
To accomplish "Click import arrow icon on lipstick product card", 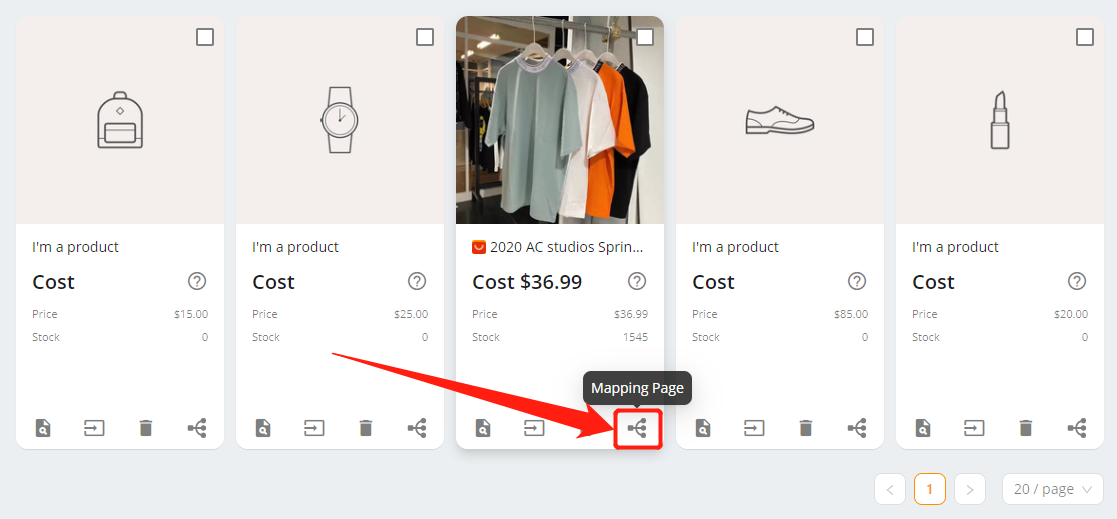I will (x=975, y=428).
